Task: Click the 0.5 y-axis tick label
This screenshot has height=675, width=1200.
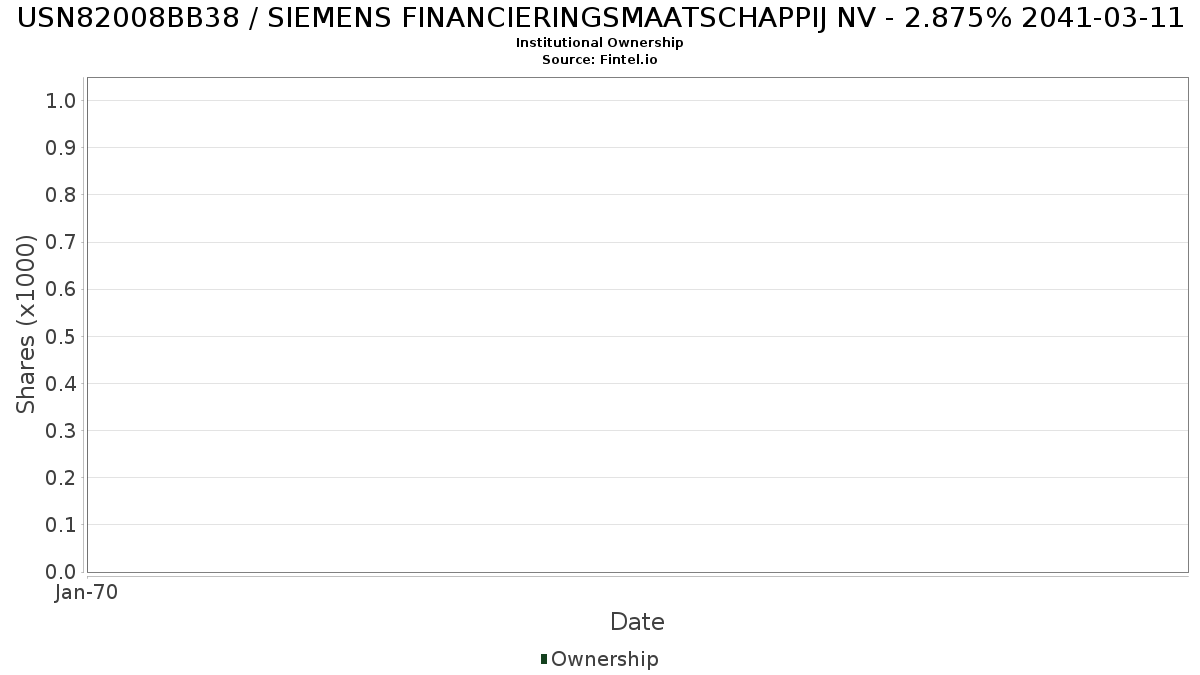Action: [61, 336]
